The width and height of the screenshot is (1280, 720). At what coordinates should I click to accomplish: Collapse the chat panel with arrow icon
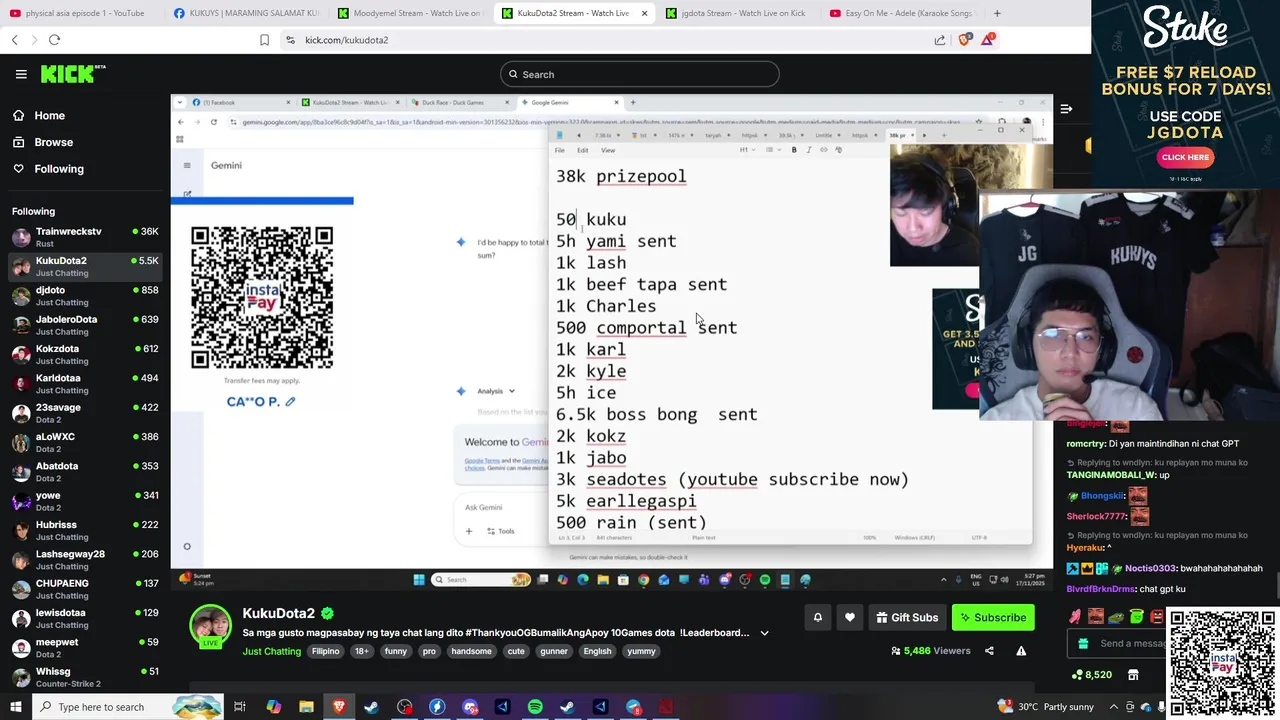[x=1066, y=109]
